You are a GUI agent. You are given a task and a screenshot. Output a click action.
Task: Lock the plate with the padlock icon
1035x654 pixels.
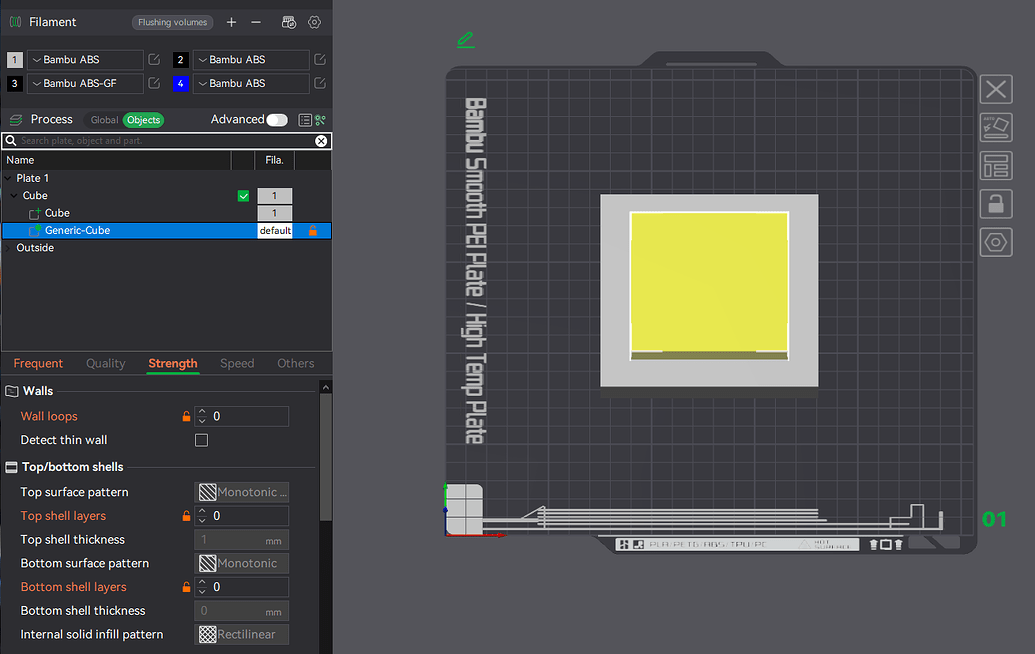996,204
